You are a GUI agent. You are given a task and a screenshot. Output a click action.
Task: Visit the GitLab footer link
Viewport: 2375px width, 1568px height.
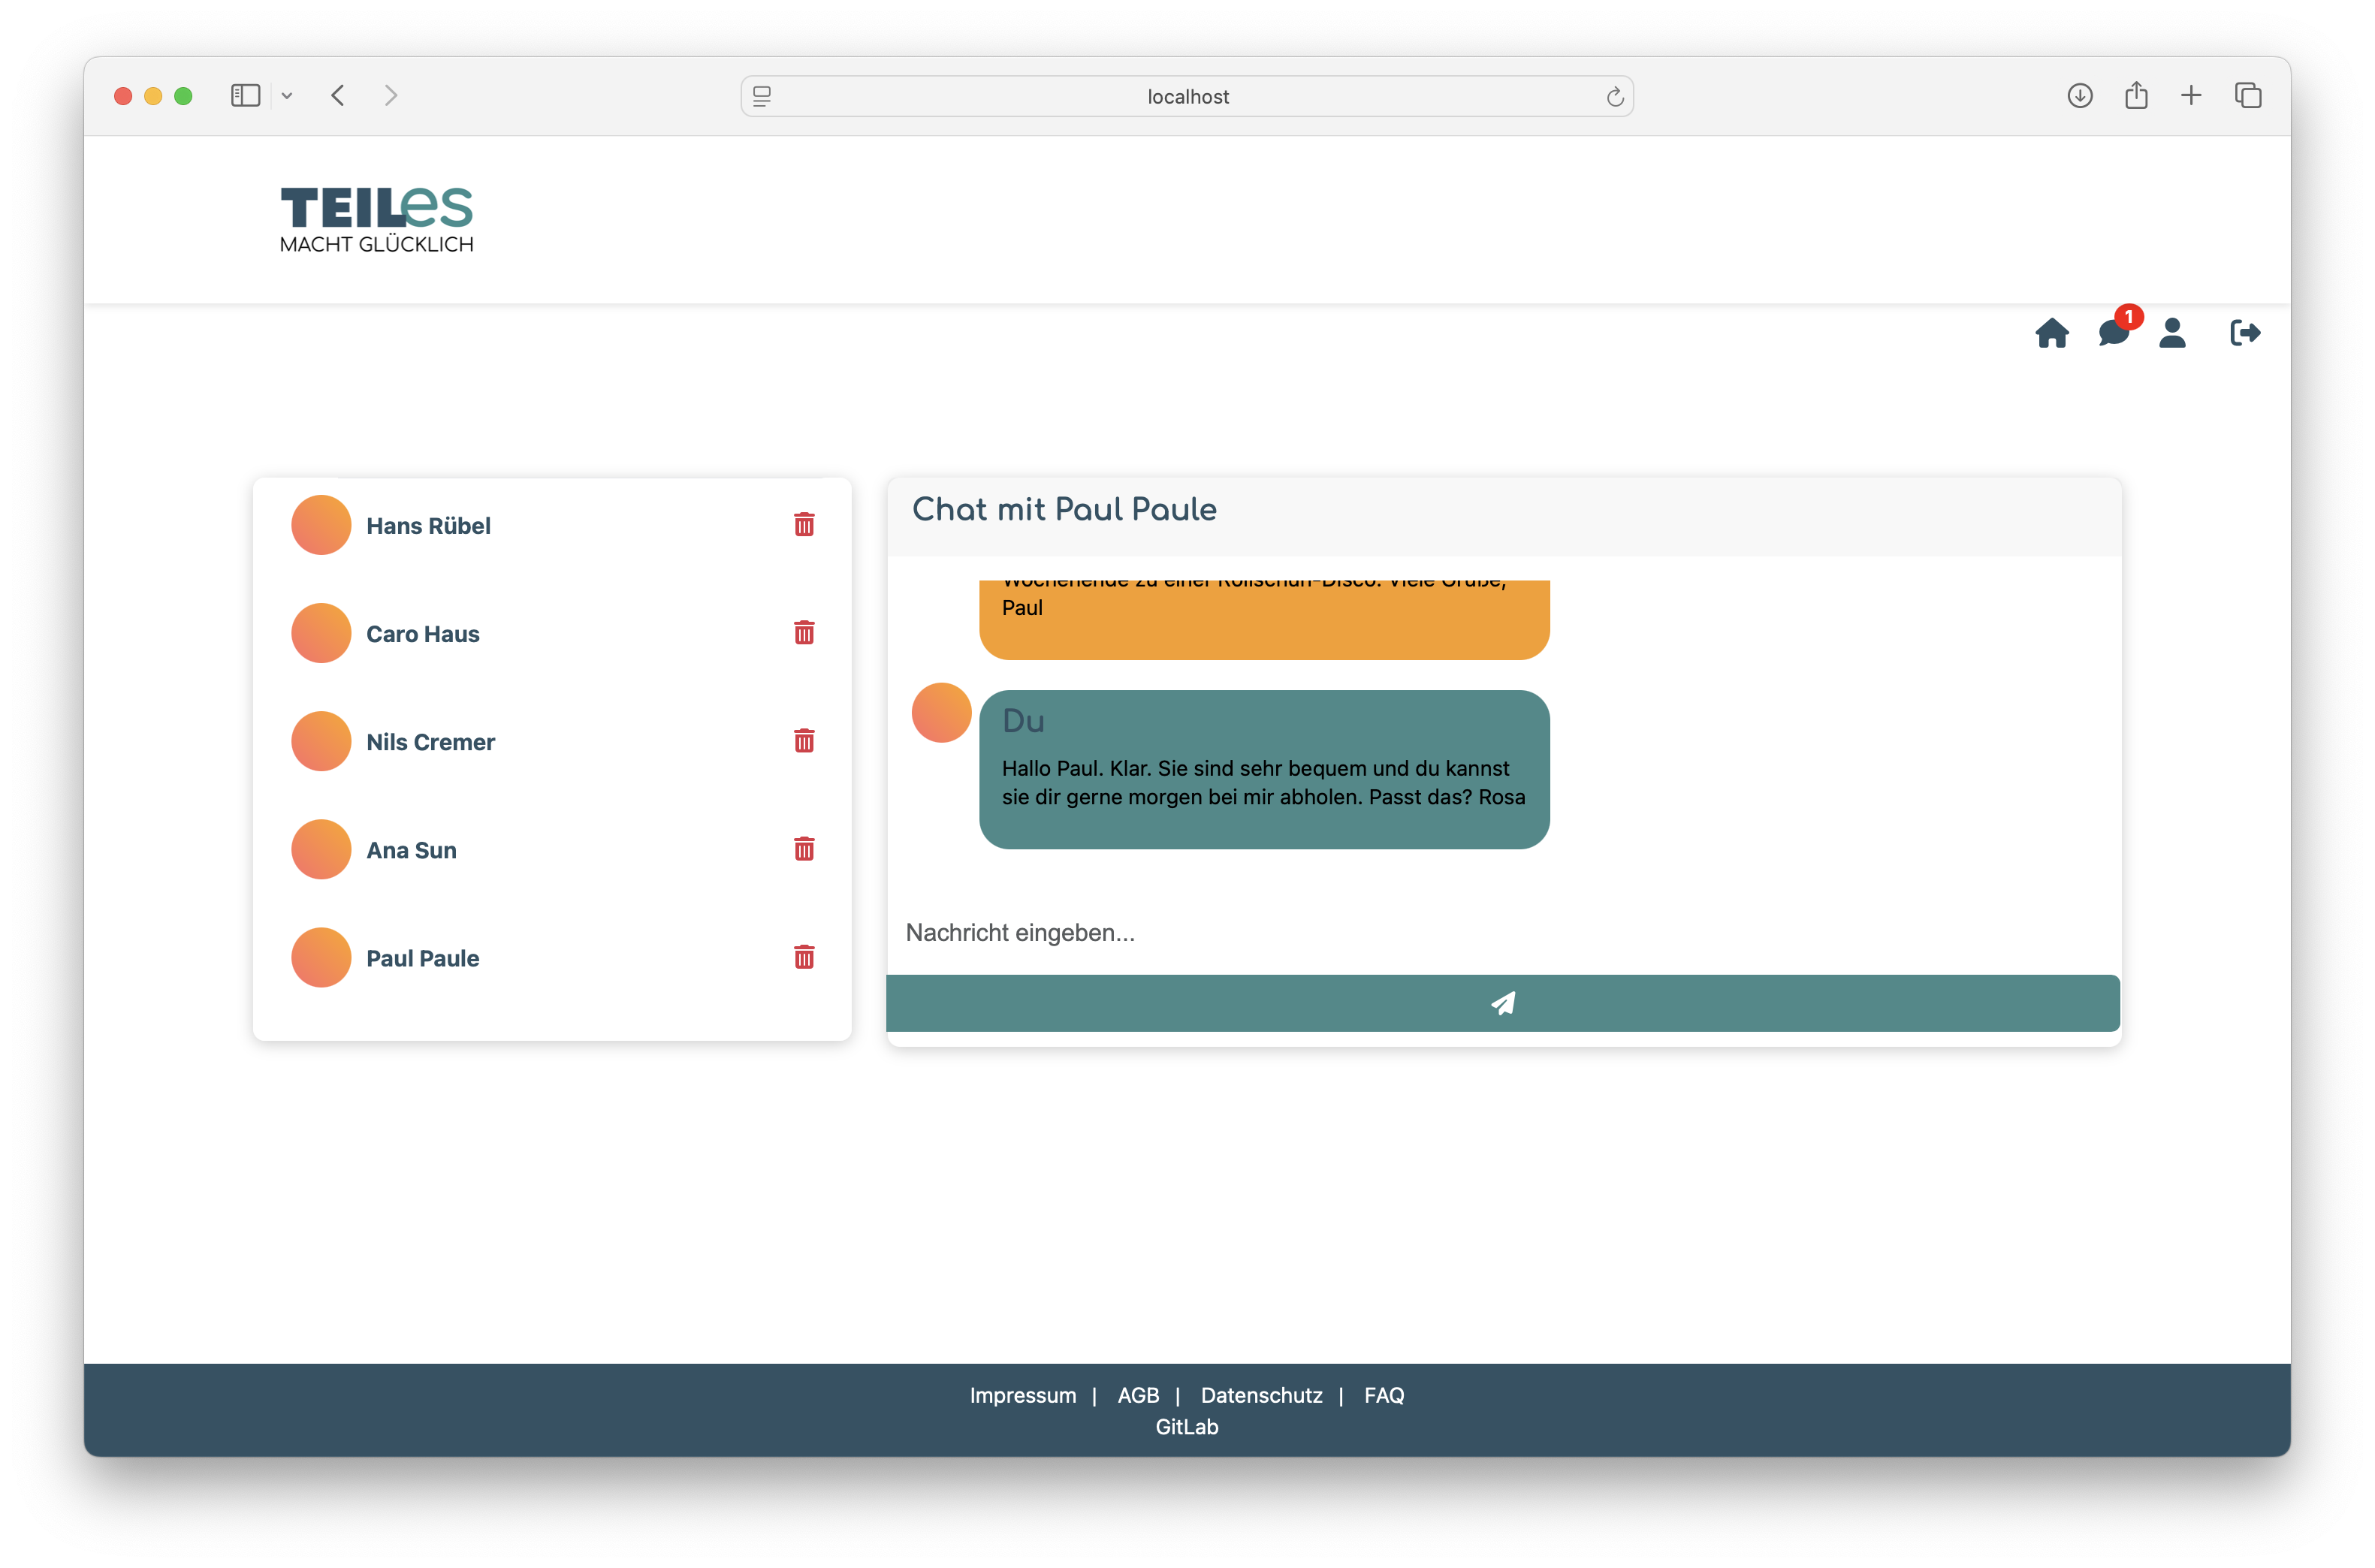pyautogui.click(x=1187, y=1427)
